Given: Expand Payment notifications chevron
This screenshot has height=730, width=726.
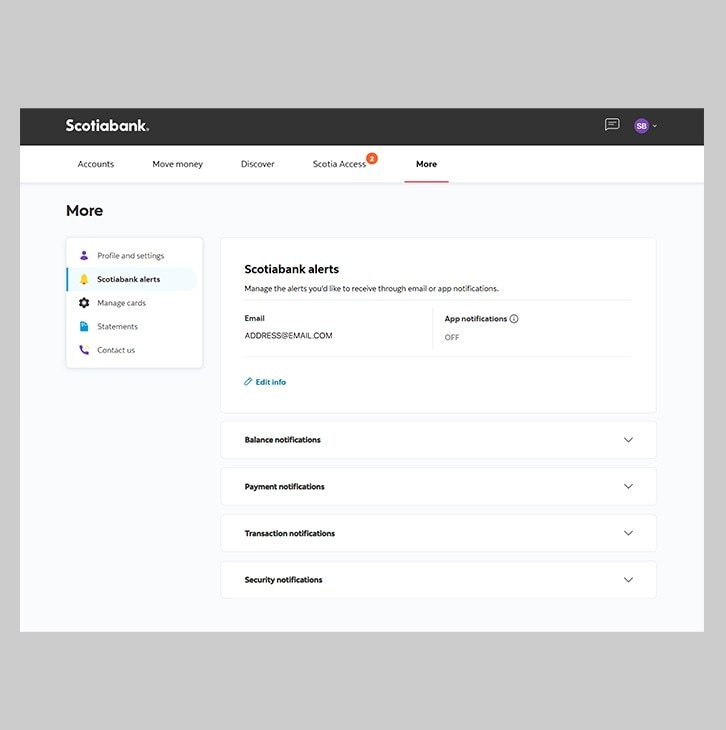Looking at the screenshot, I should tap(628, 486).
